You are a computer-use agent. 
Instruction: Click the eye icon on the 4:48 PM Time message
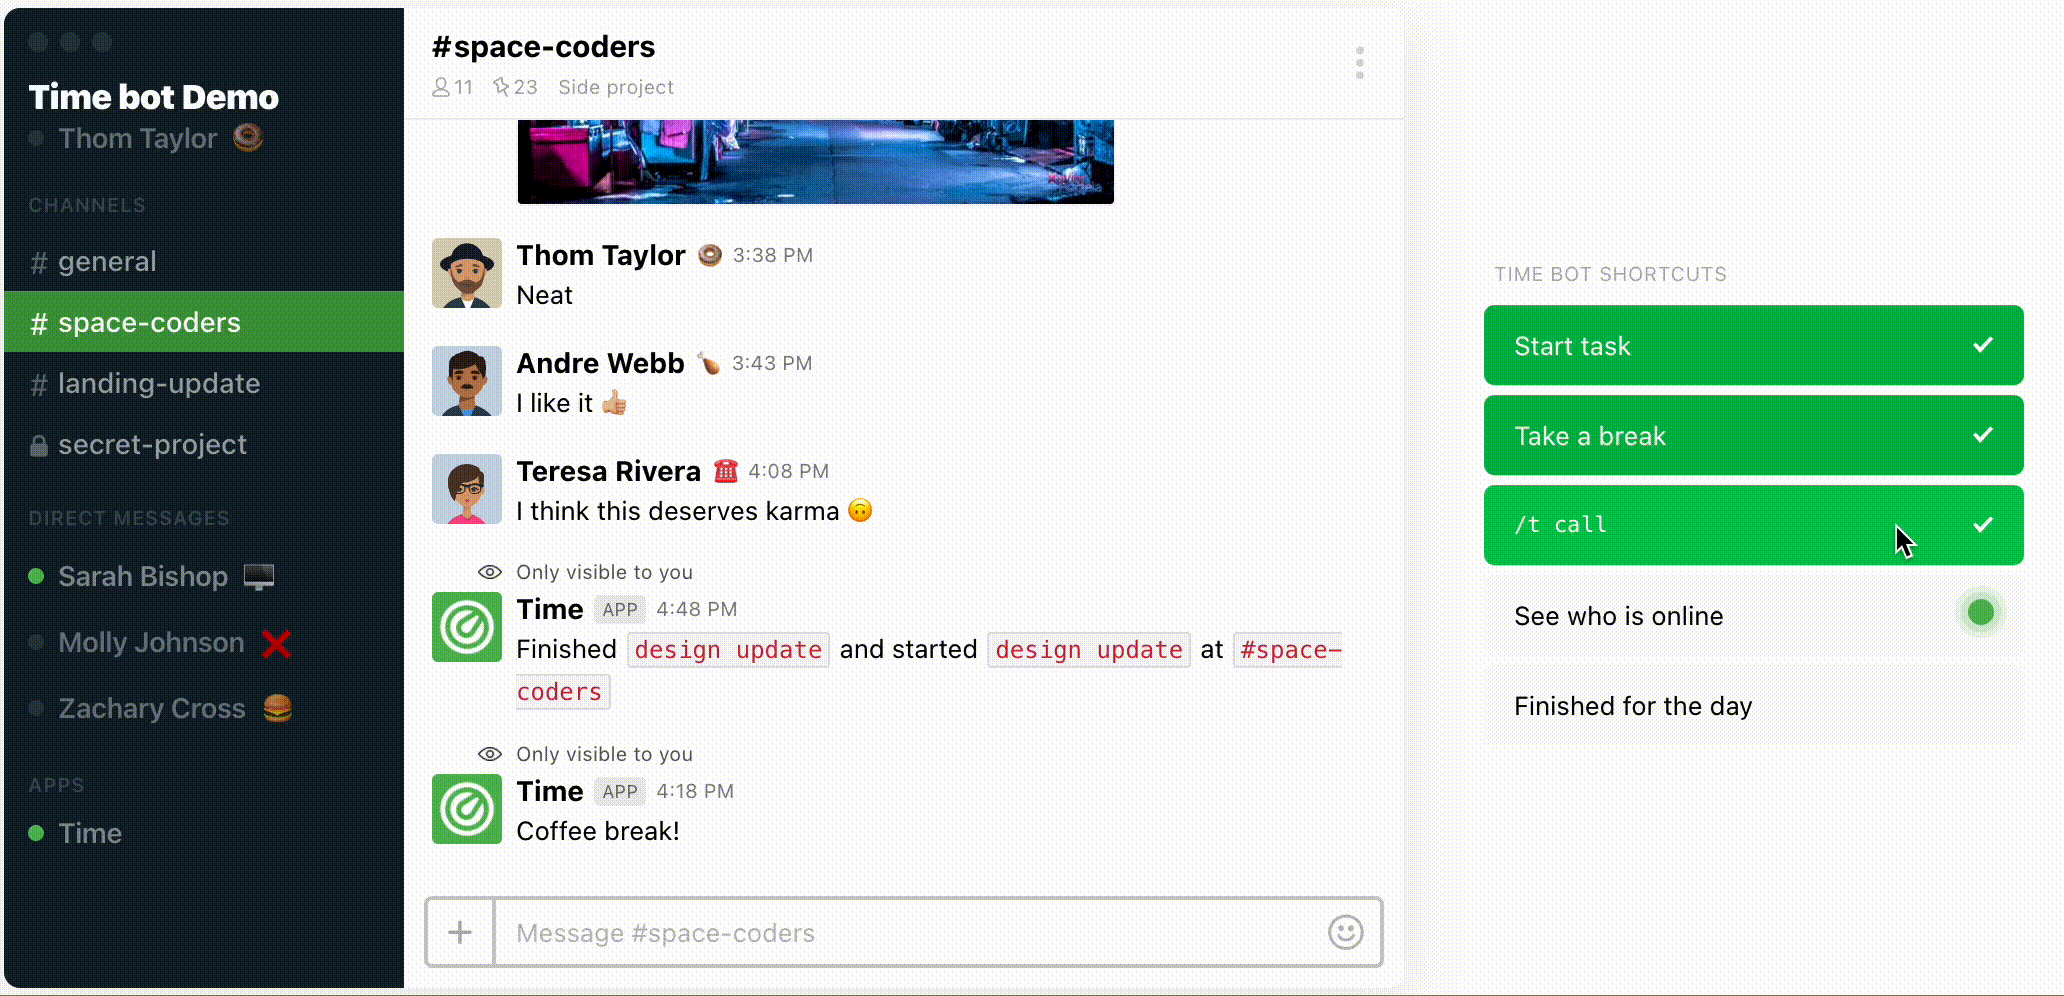(x=490, y=571)
